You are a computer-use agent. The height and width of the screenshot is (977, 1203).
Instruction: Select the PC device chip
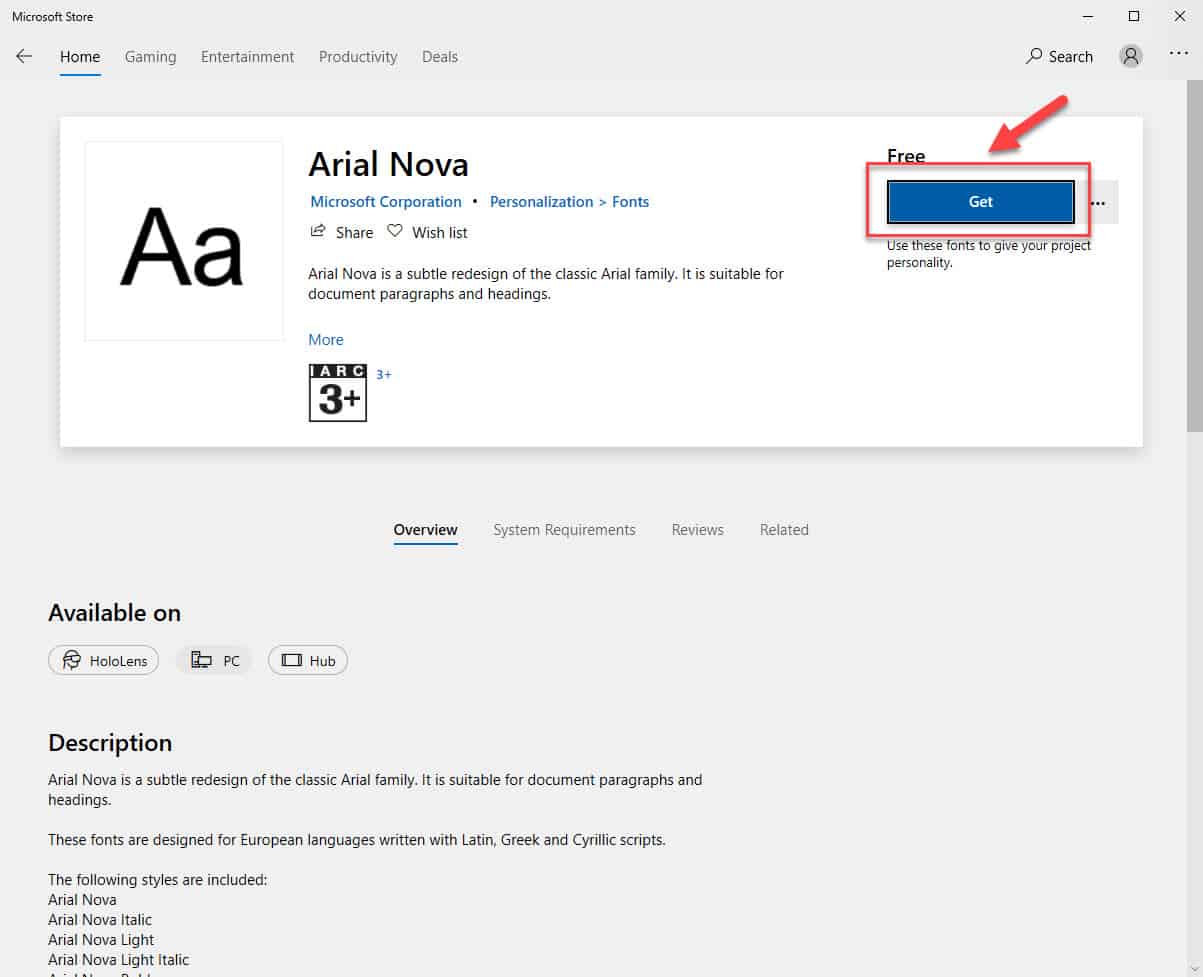[x=215, y=660]
